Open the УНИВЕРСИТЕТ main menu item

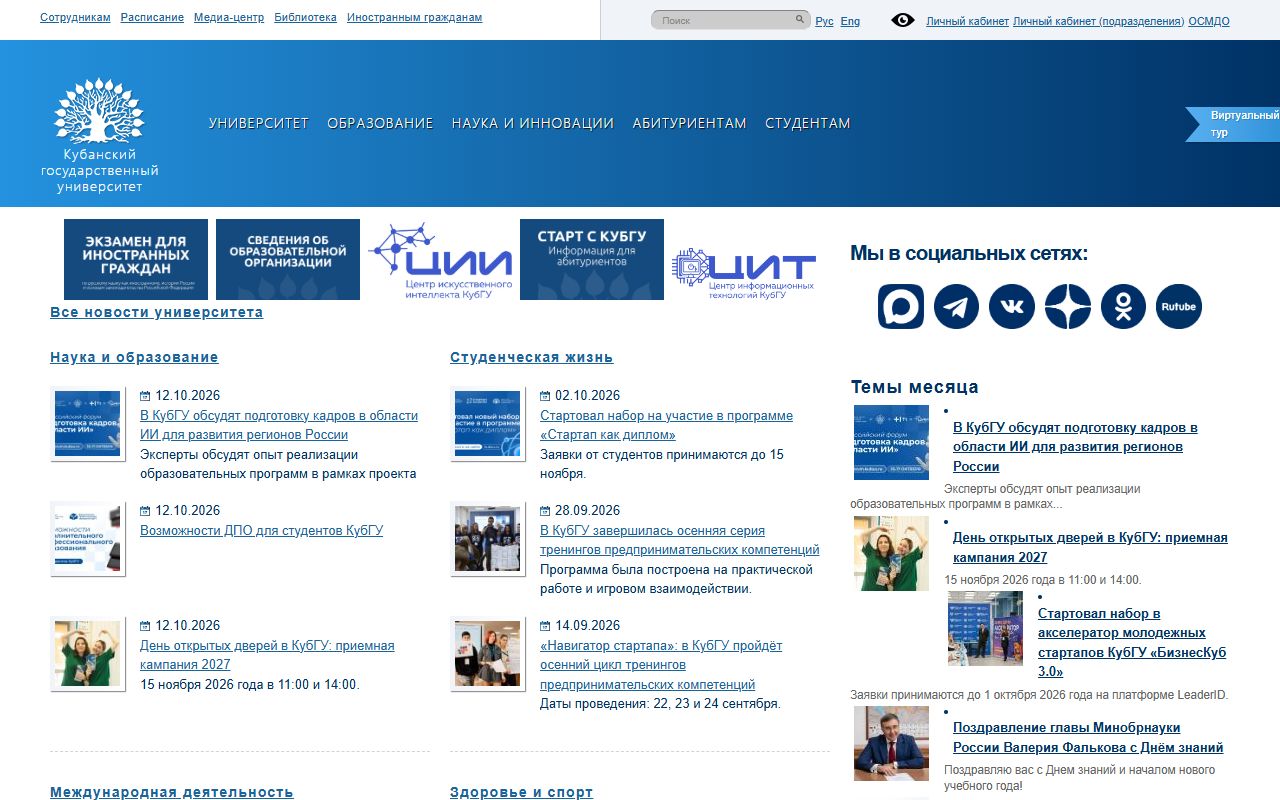[x=259, y=123]
